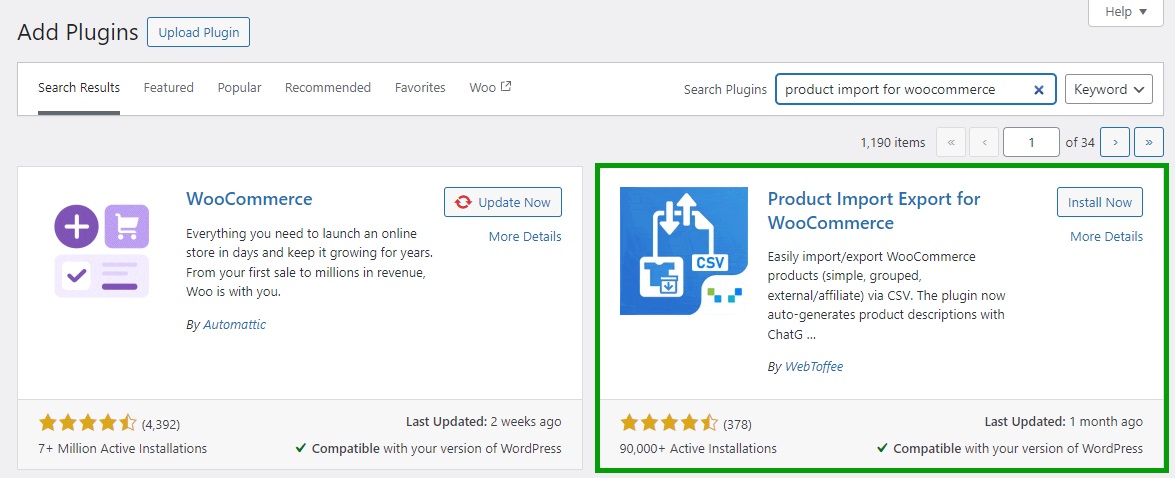Click the Product Import Export plugin thumbnail
Viewport: 1175px width, 478px height.
[683, 251]
